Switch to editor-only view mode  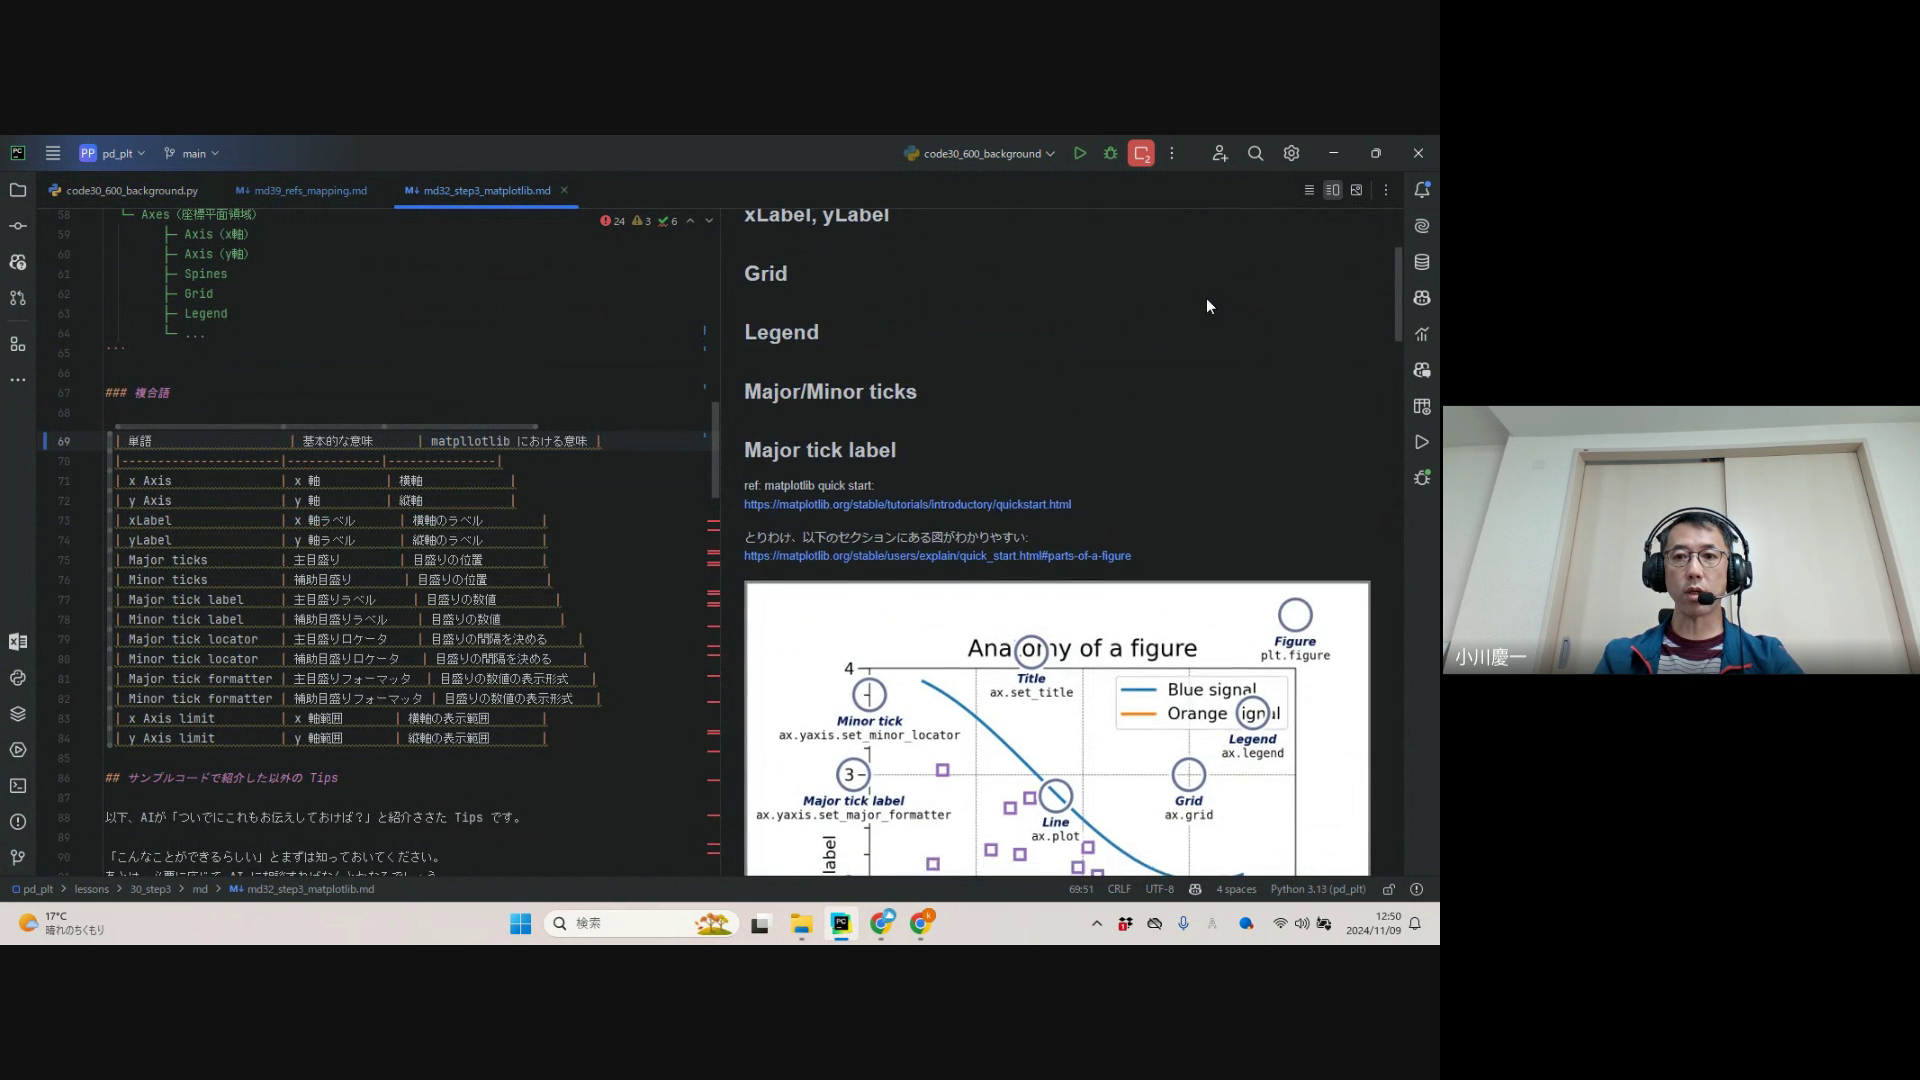(1309, 190)
